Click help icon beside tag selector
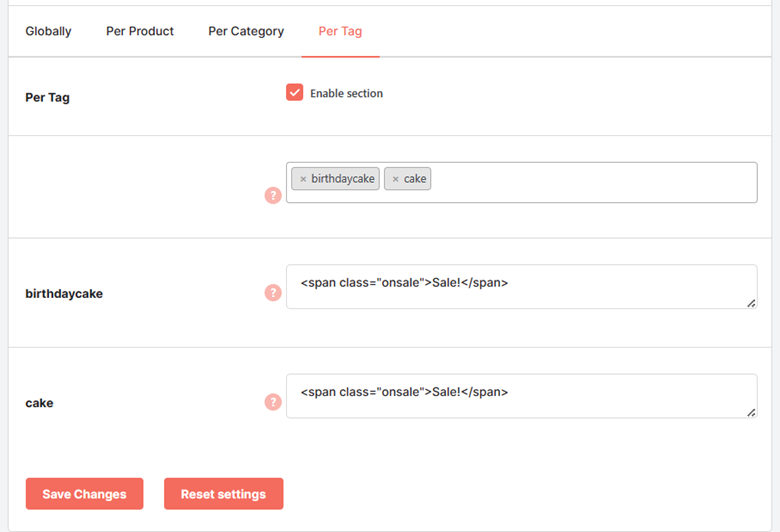The height and width of the screenshot is (532, 780). (x=273, y=195)
